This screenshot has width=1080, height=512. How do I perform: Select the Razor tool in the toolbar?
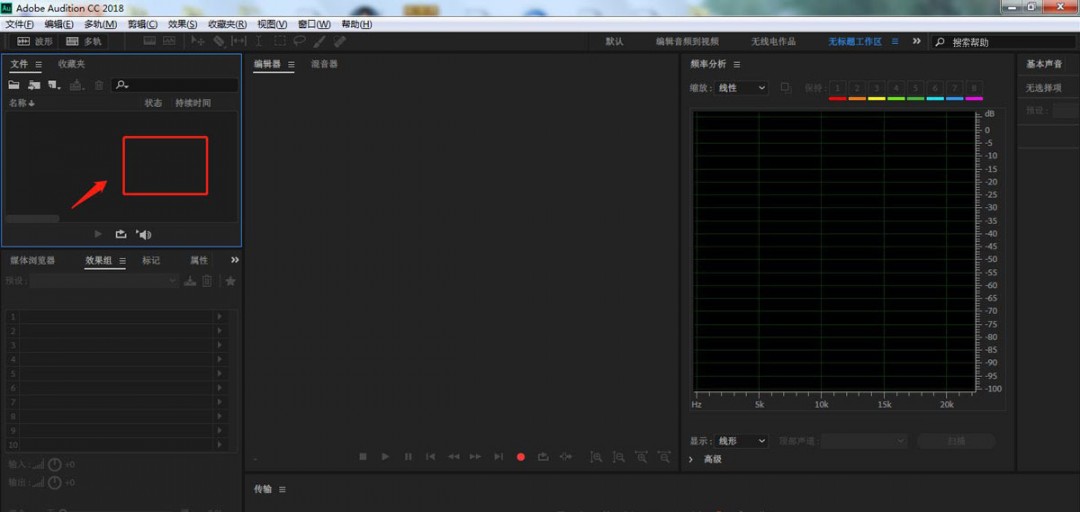[x=218, y=42]
